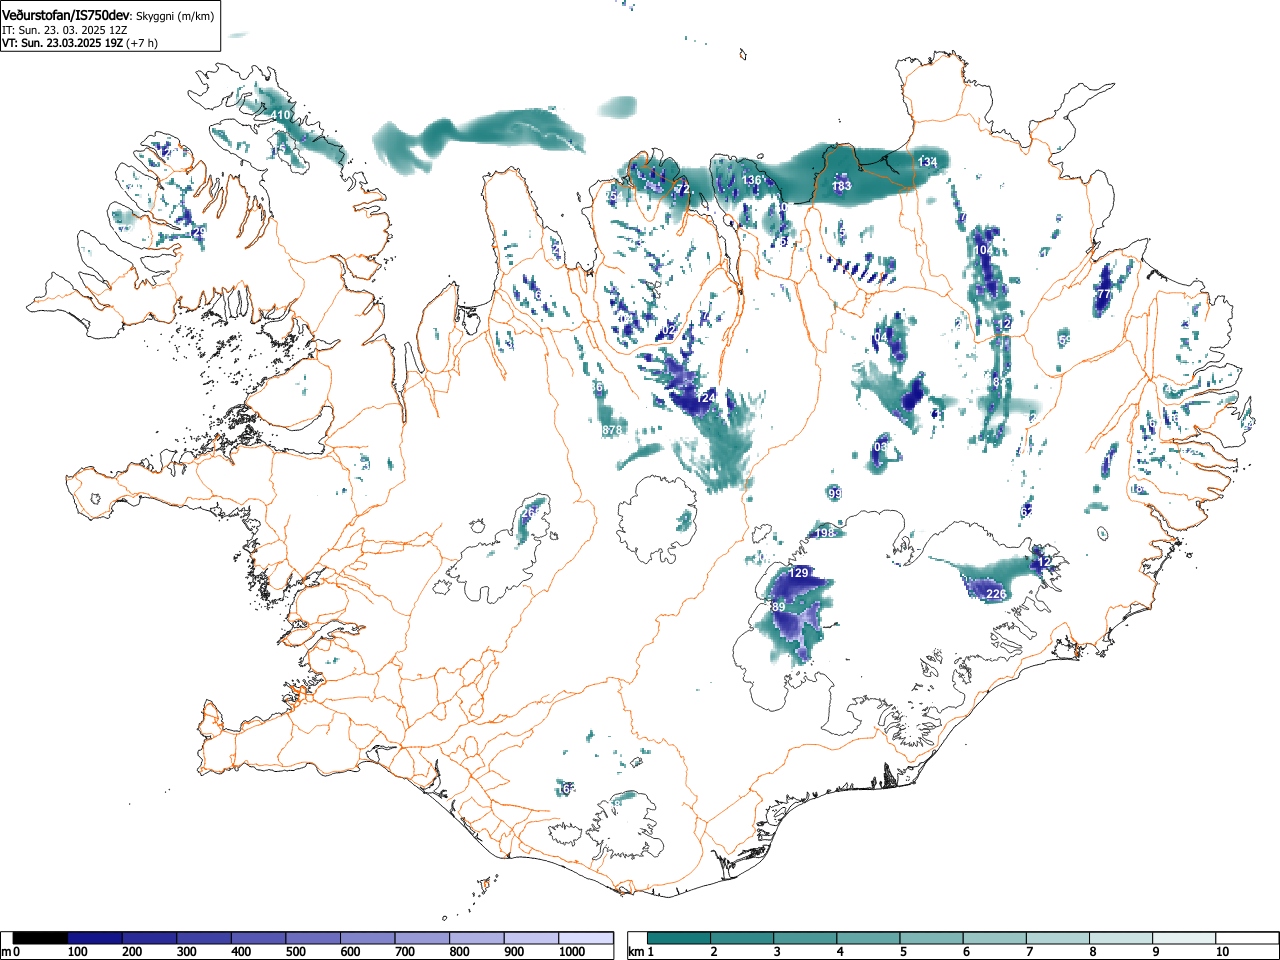The height and width of the screenshot is (960, 1280).
Task: Click the '136' visibility value on the map
Action: click(752, 180)
